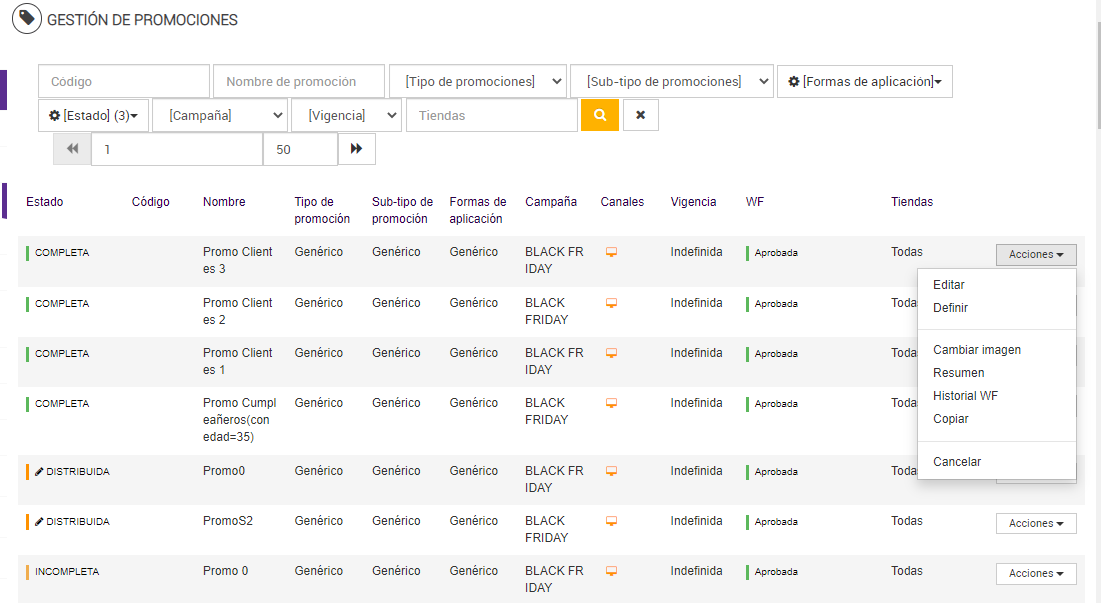
Task: Open Acciones button for PromoS2 row
Action: [1035, 523]
